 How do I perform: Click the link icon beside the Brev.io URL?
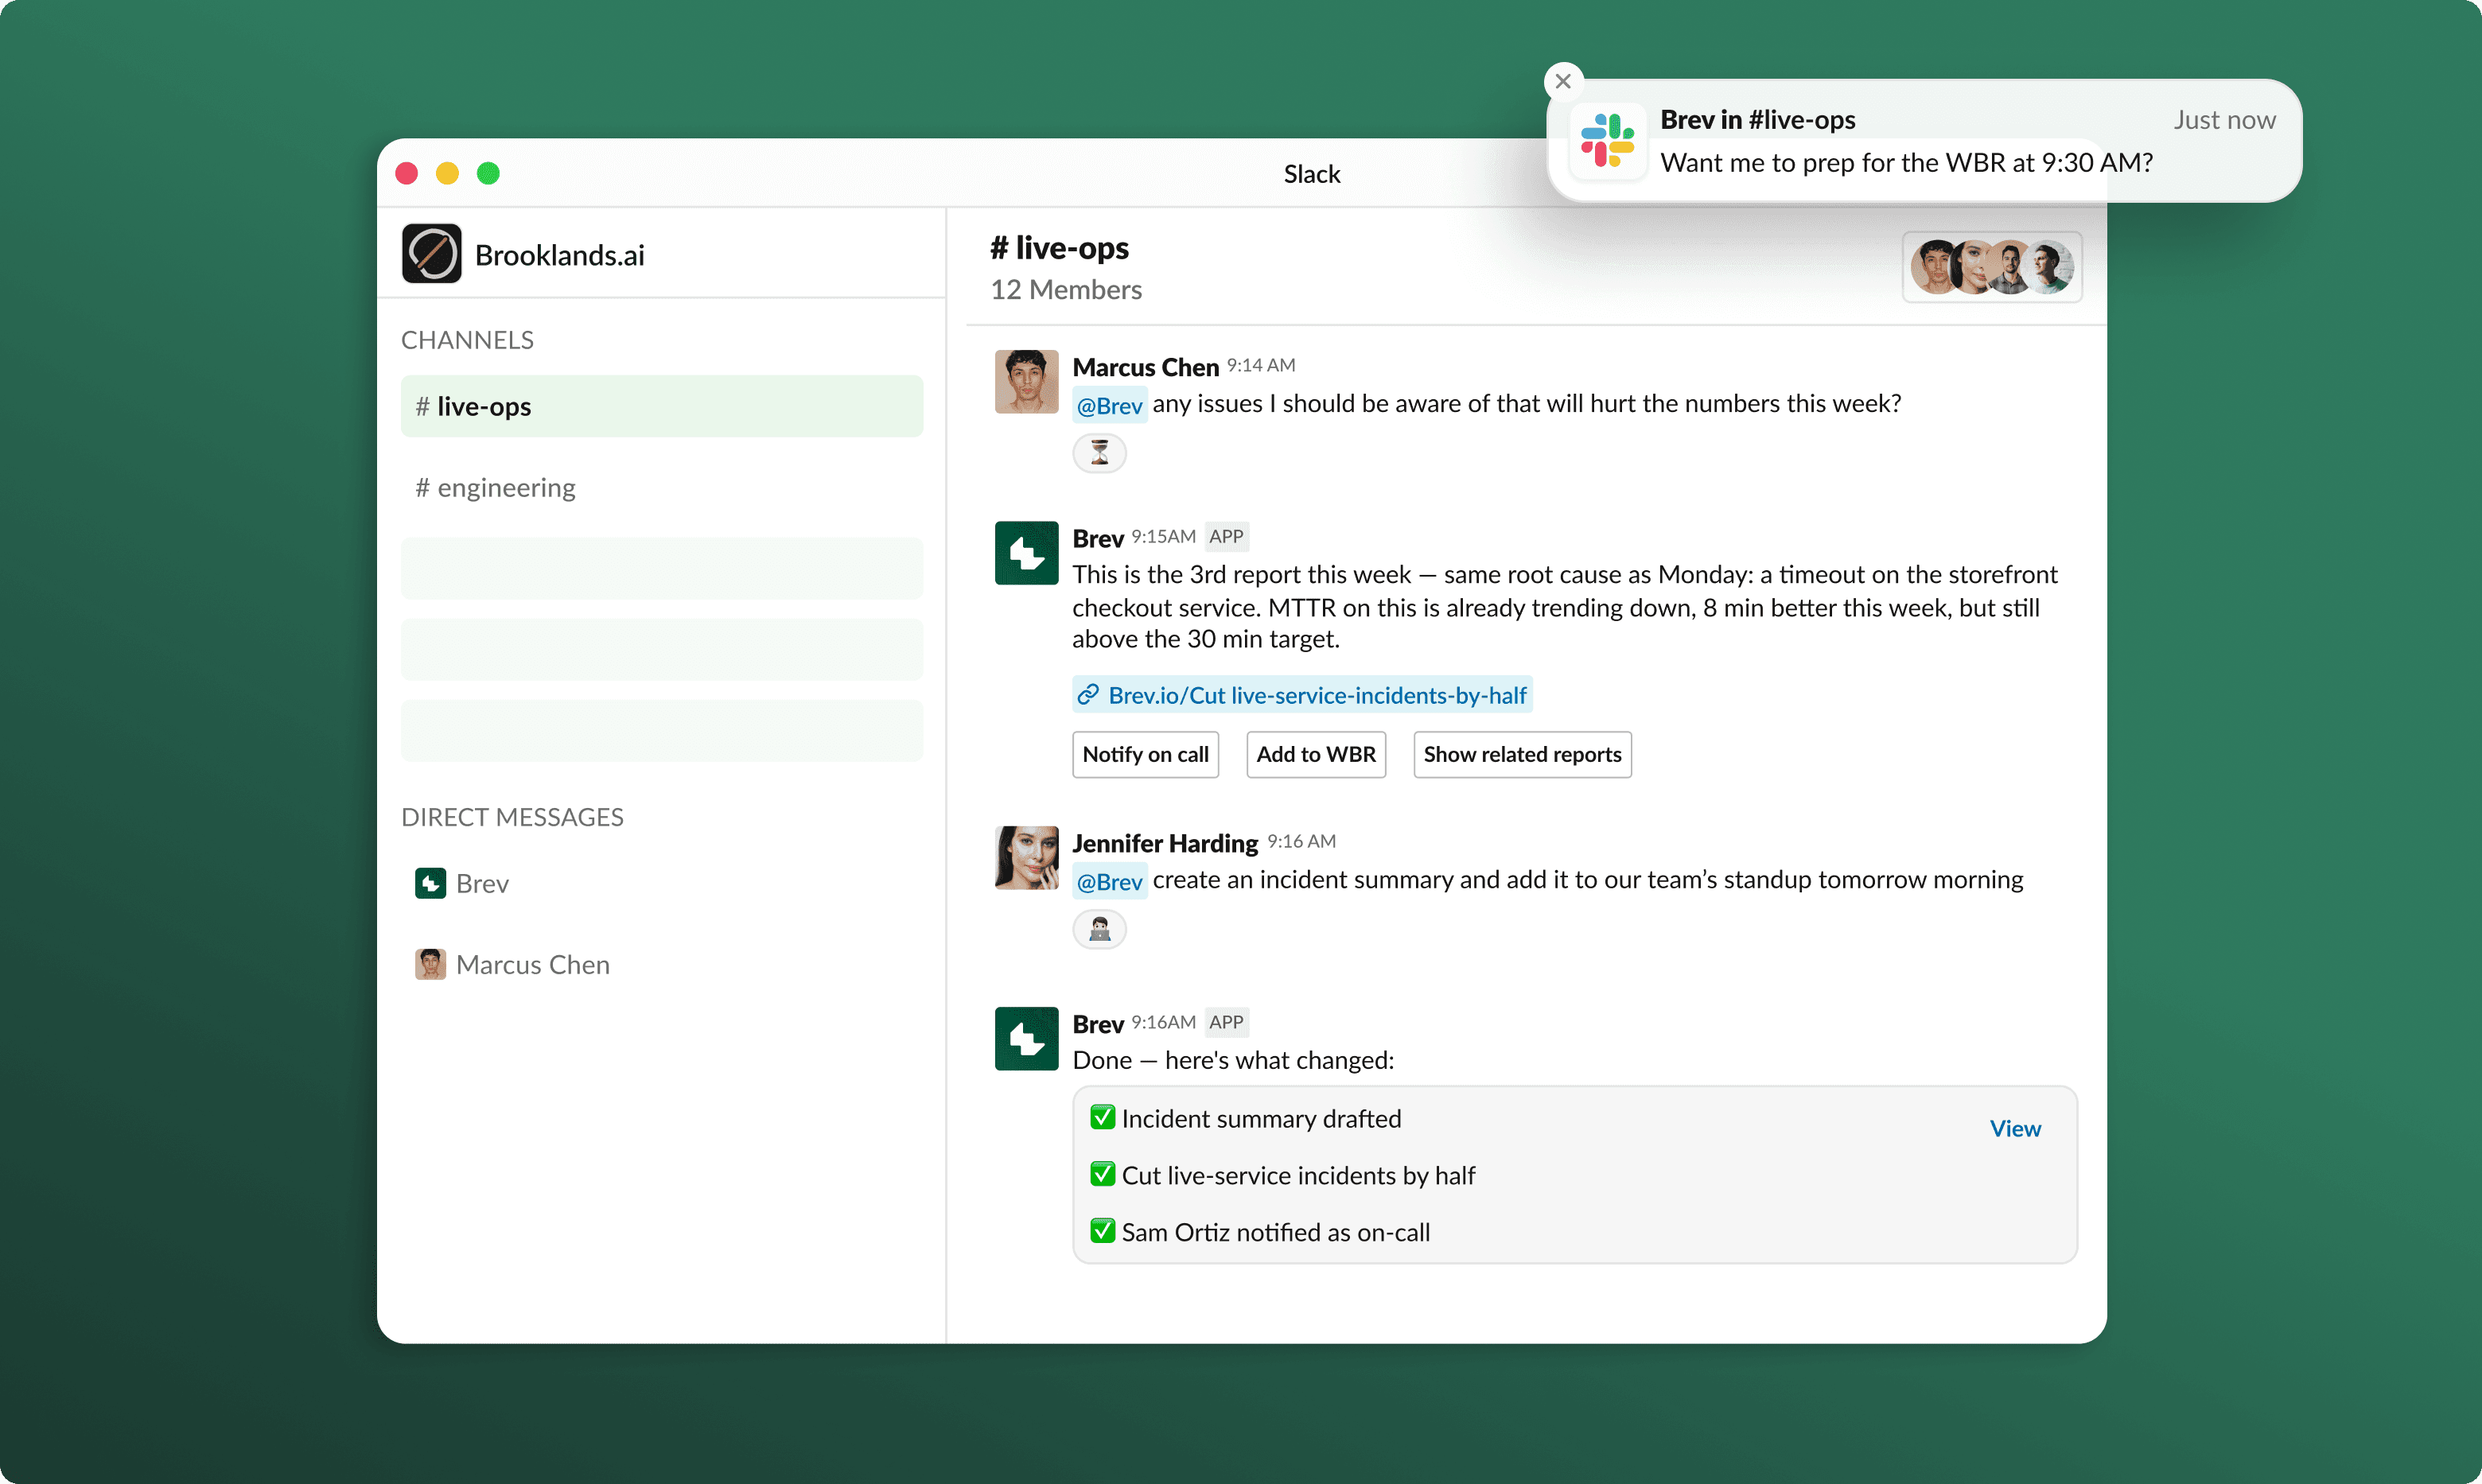pyautogui.click(x=1088, y=695)
